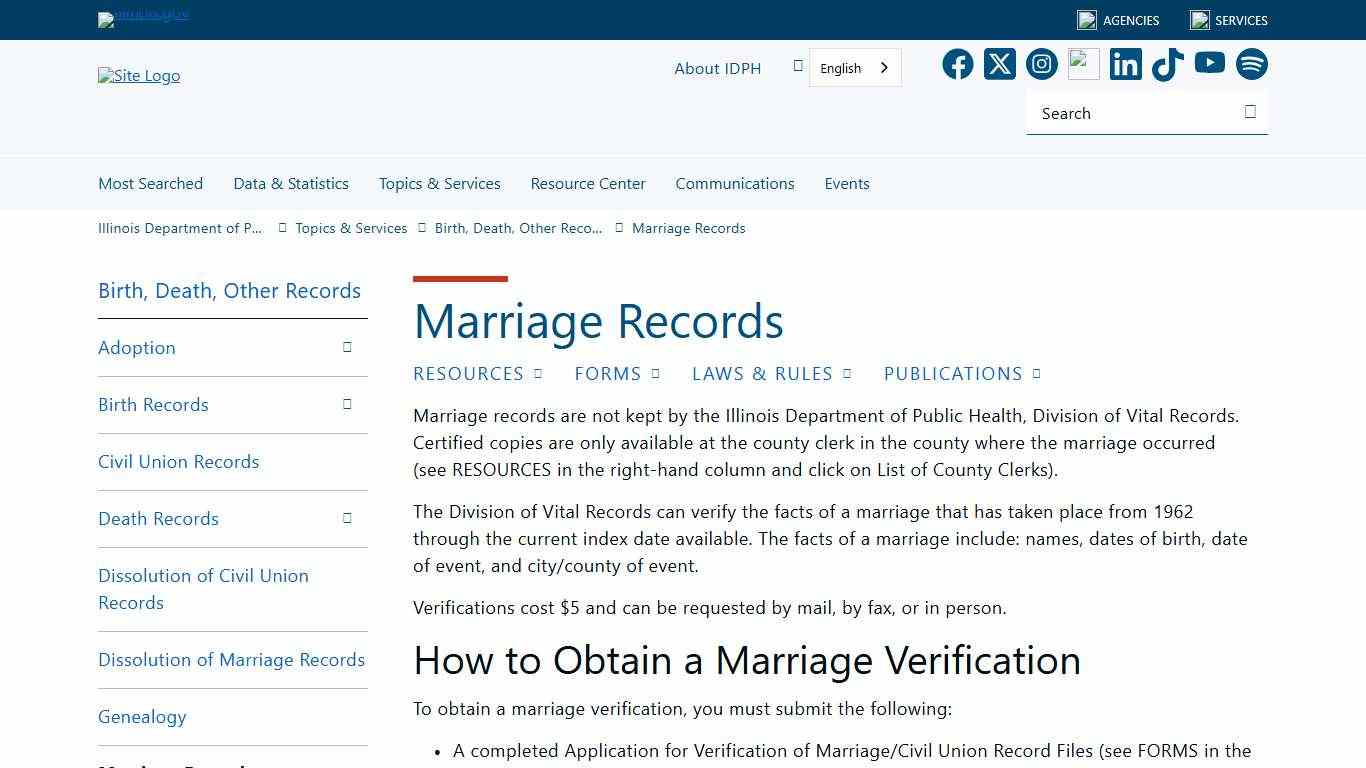Select the Resource Center menu item
The height and width of the screenshot is (768, 1366).
[x=588, y=183]
